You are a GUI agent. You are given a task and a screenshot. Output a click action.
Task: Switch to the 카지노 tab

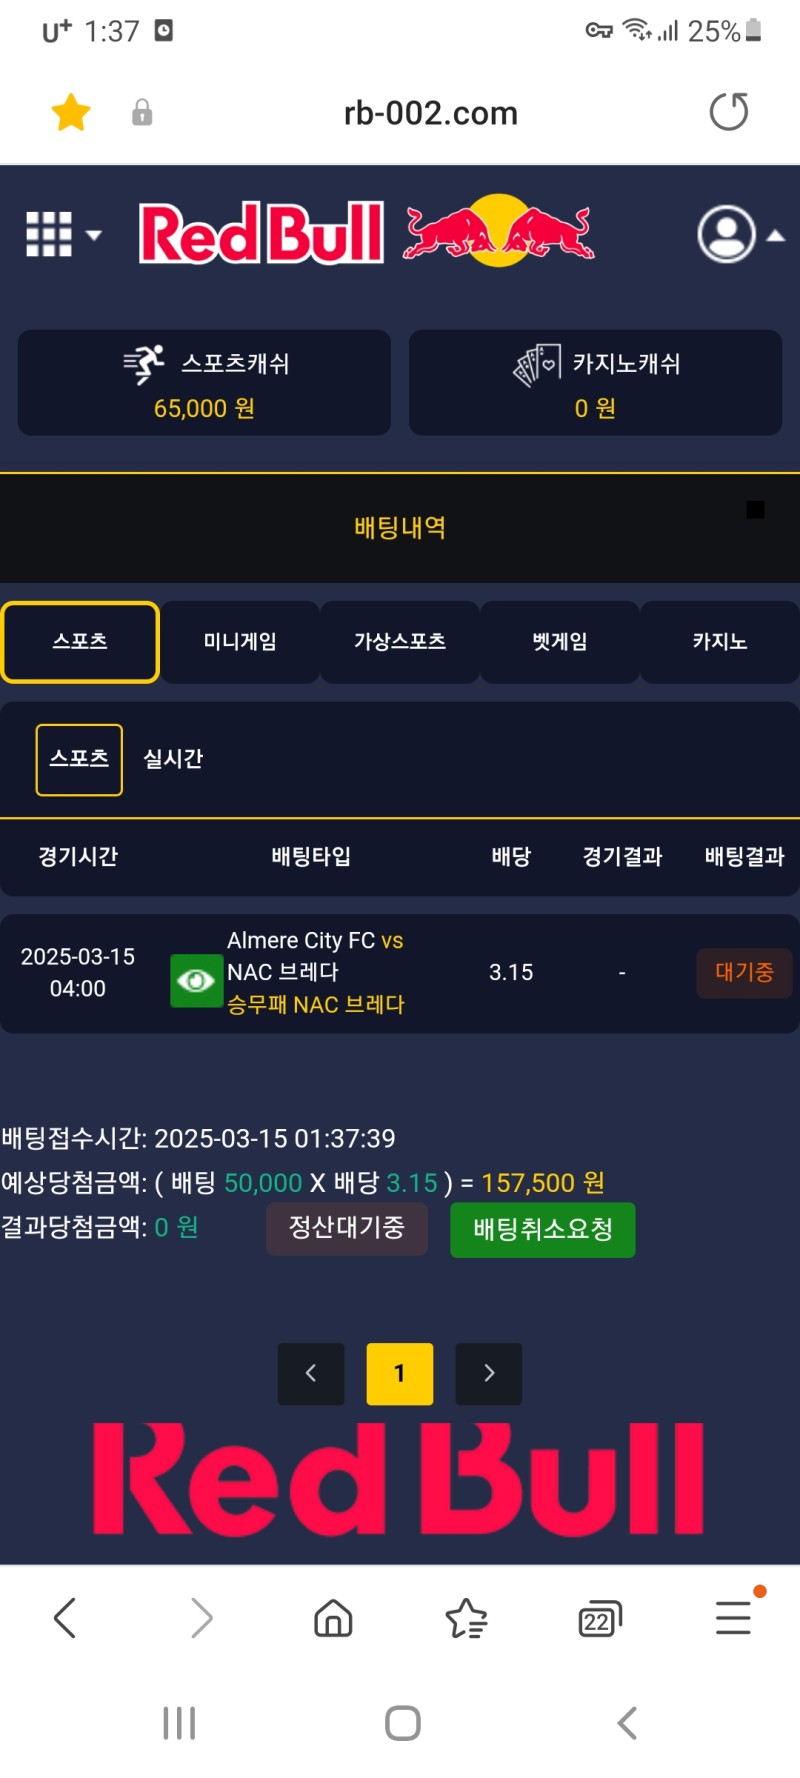tap(720, 642)
